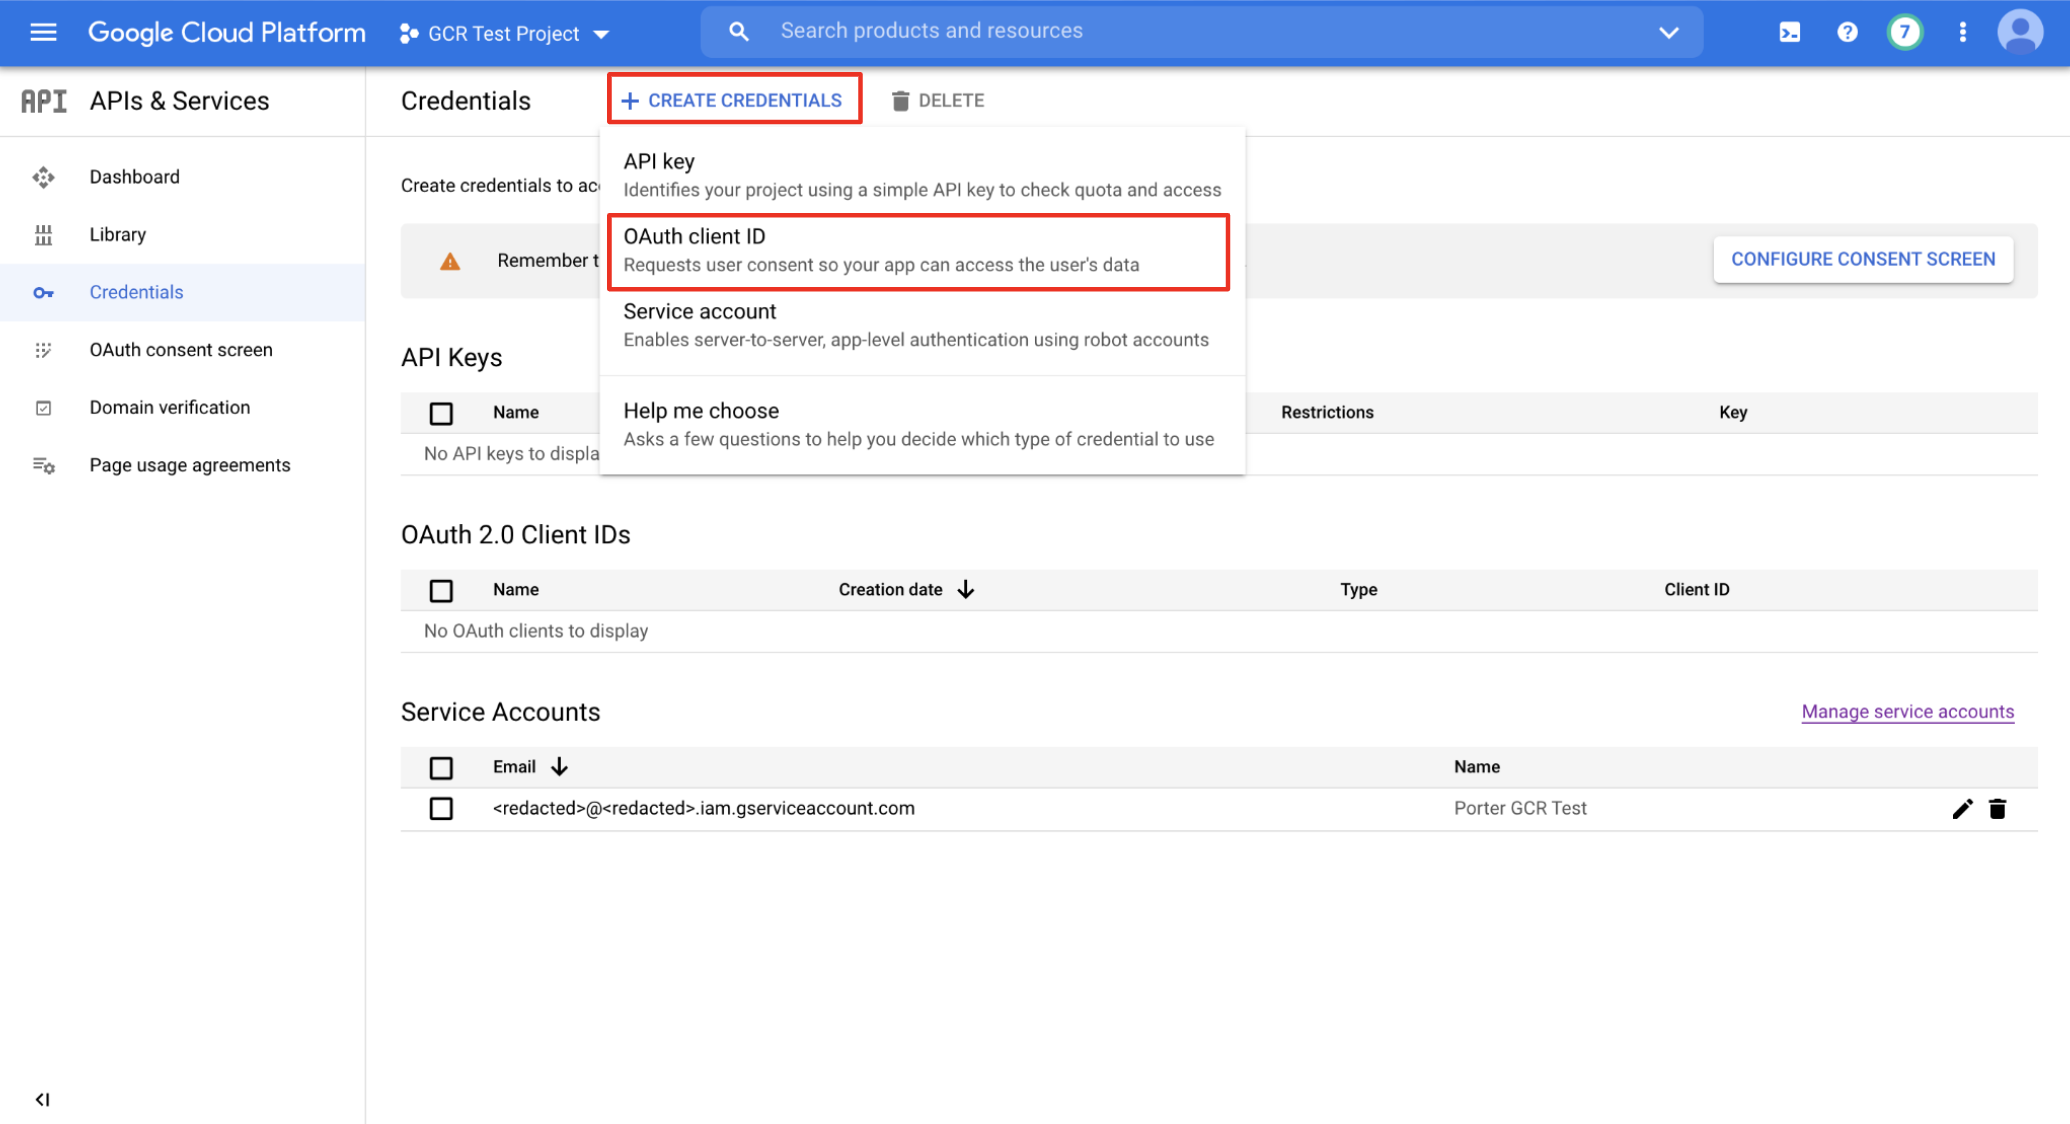Viewport: 2070px width, 1124px height.
Task: Sort by Creation date arrow
Action: [965, 589]
